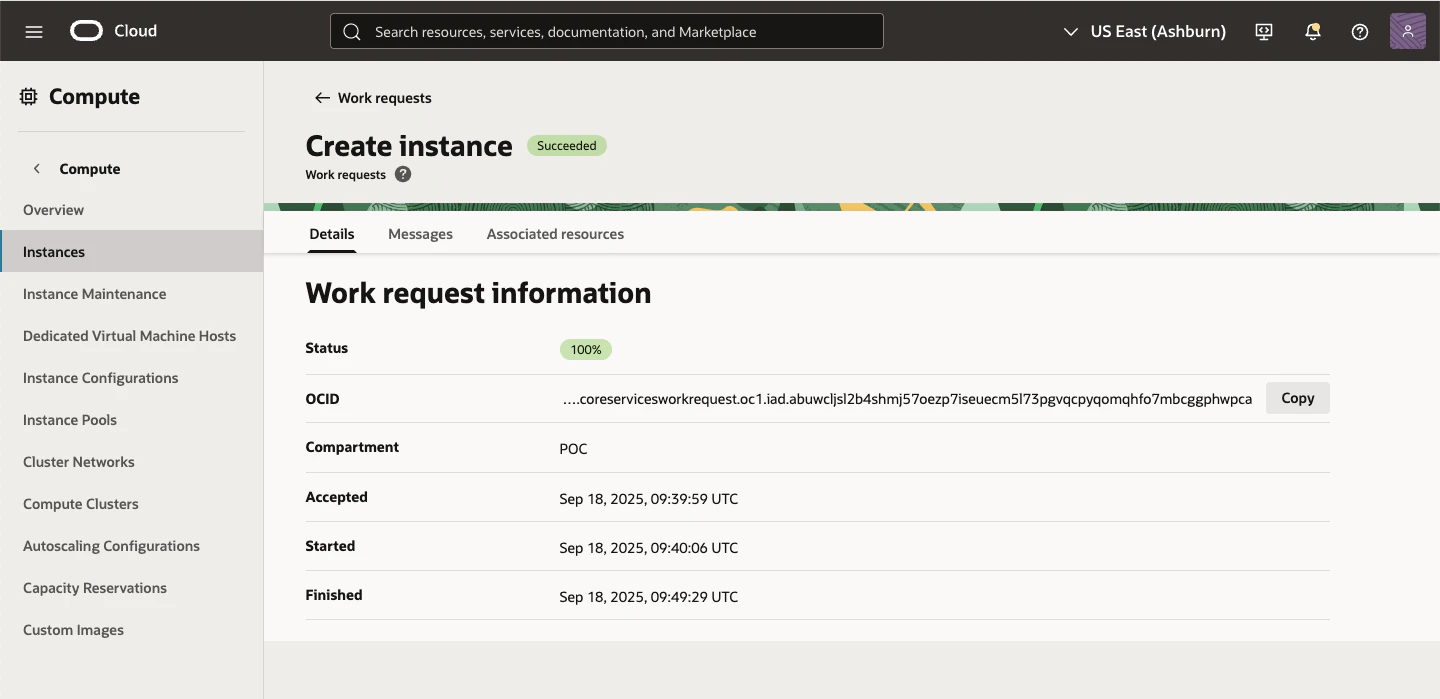
Task: Select Instances in sidebar
Action: (x=131, y=252)
